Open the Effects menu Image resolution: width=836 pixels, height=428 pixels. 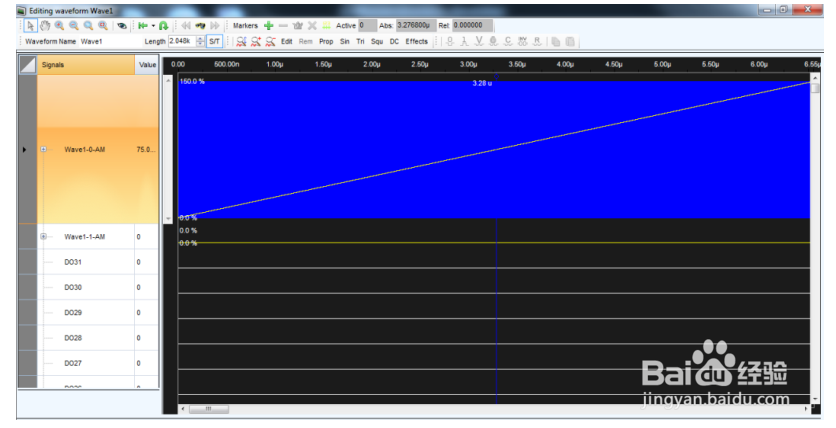416,42
